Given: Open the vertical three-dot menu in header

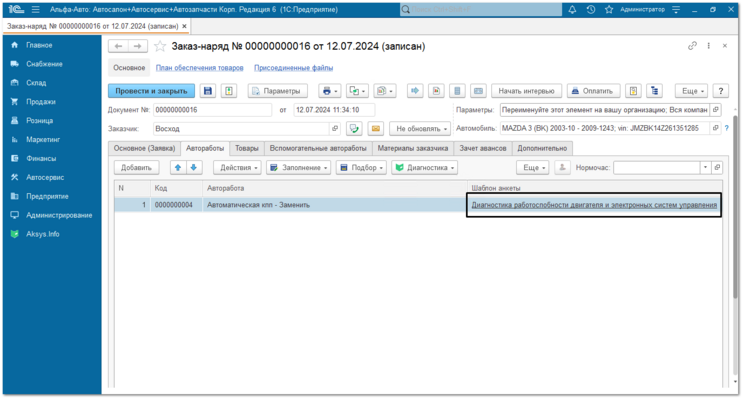Looking at the screenshot, I should tap(708, 45).
